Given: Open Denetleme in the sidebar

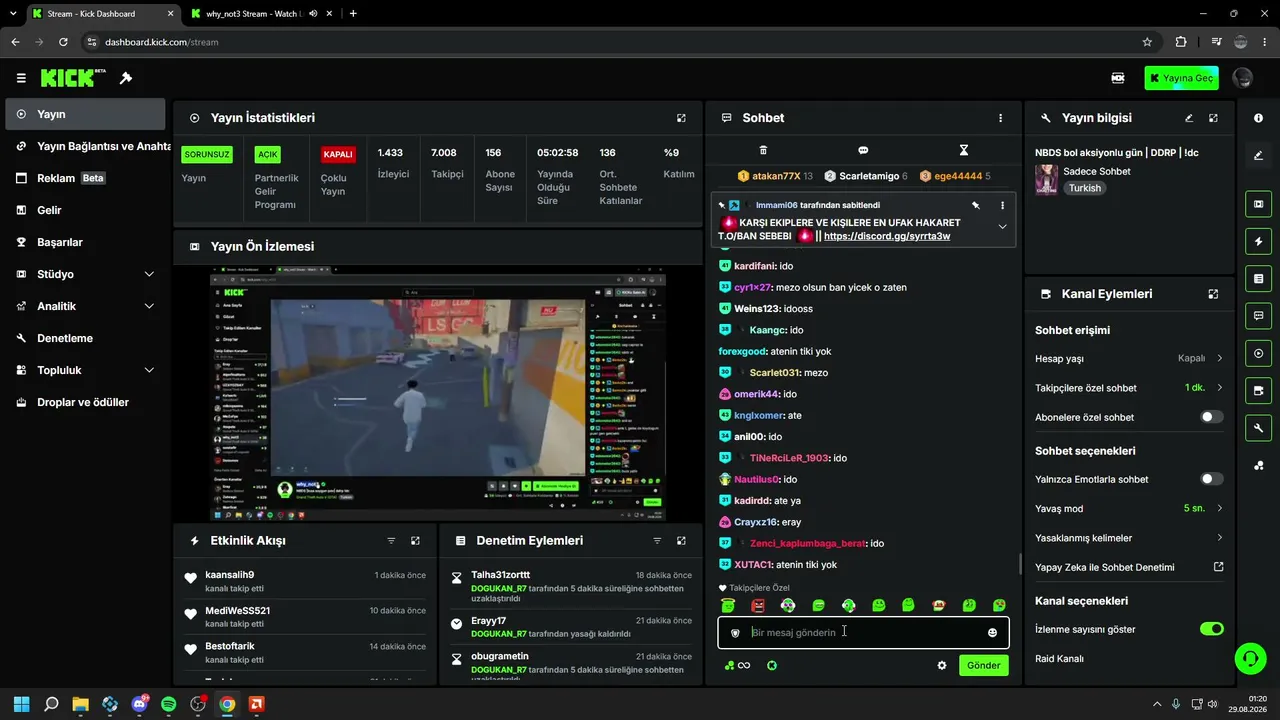Looking at the screenshot, I should point(85,338).
